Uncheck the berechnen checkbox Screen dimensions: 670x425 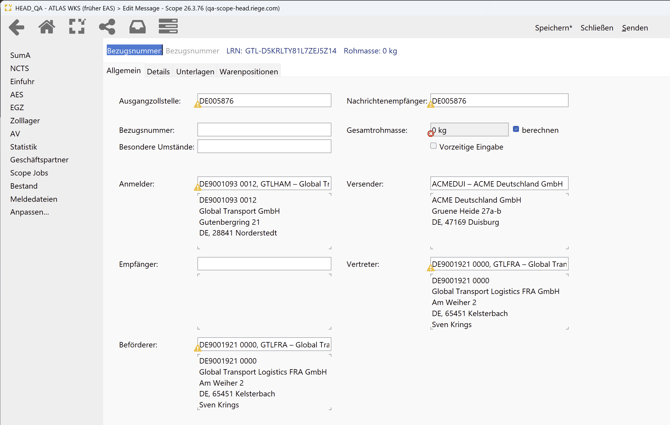(516, 129)
